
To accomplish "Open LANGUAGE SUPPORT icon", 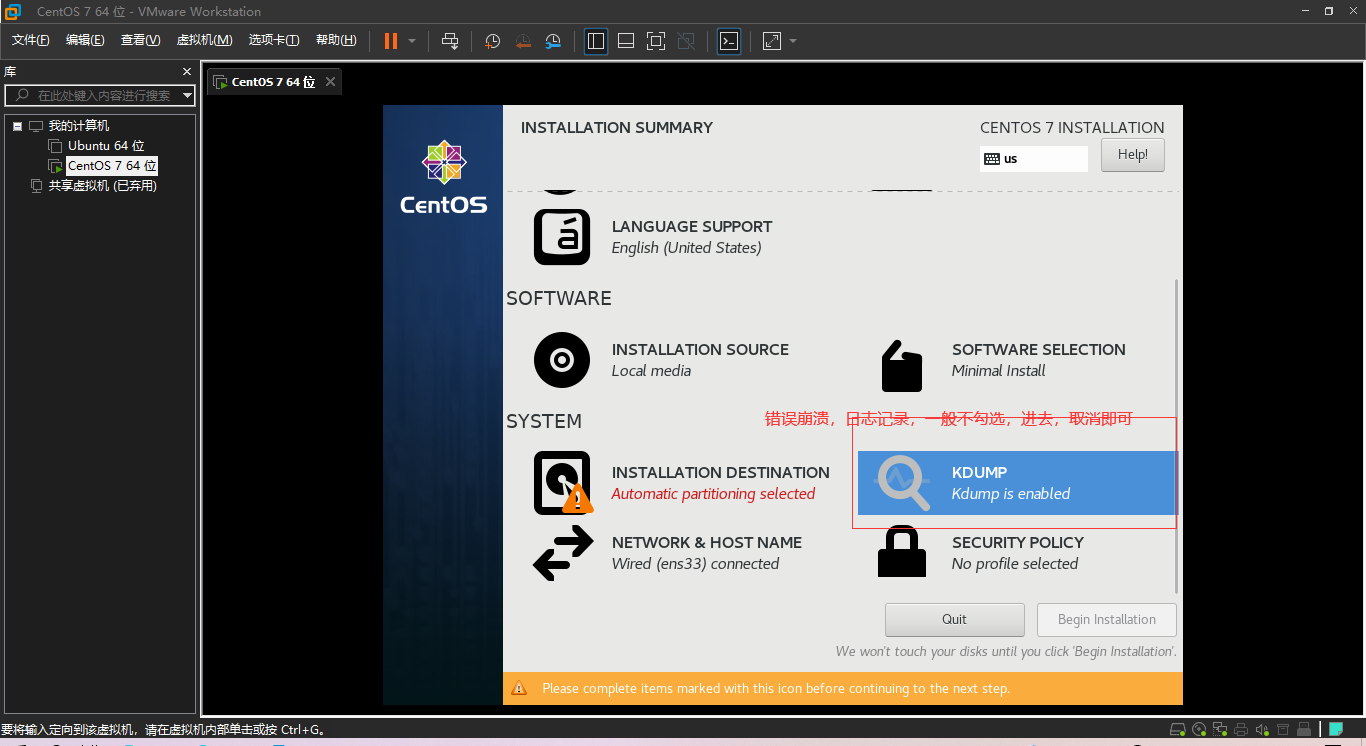I will point(562,237).
